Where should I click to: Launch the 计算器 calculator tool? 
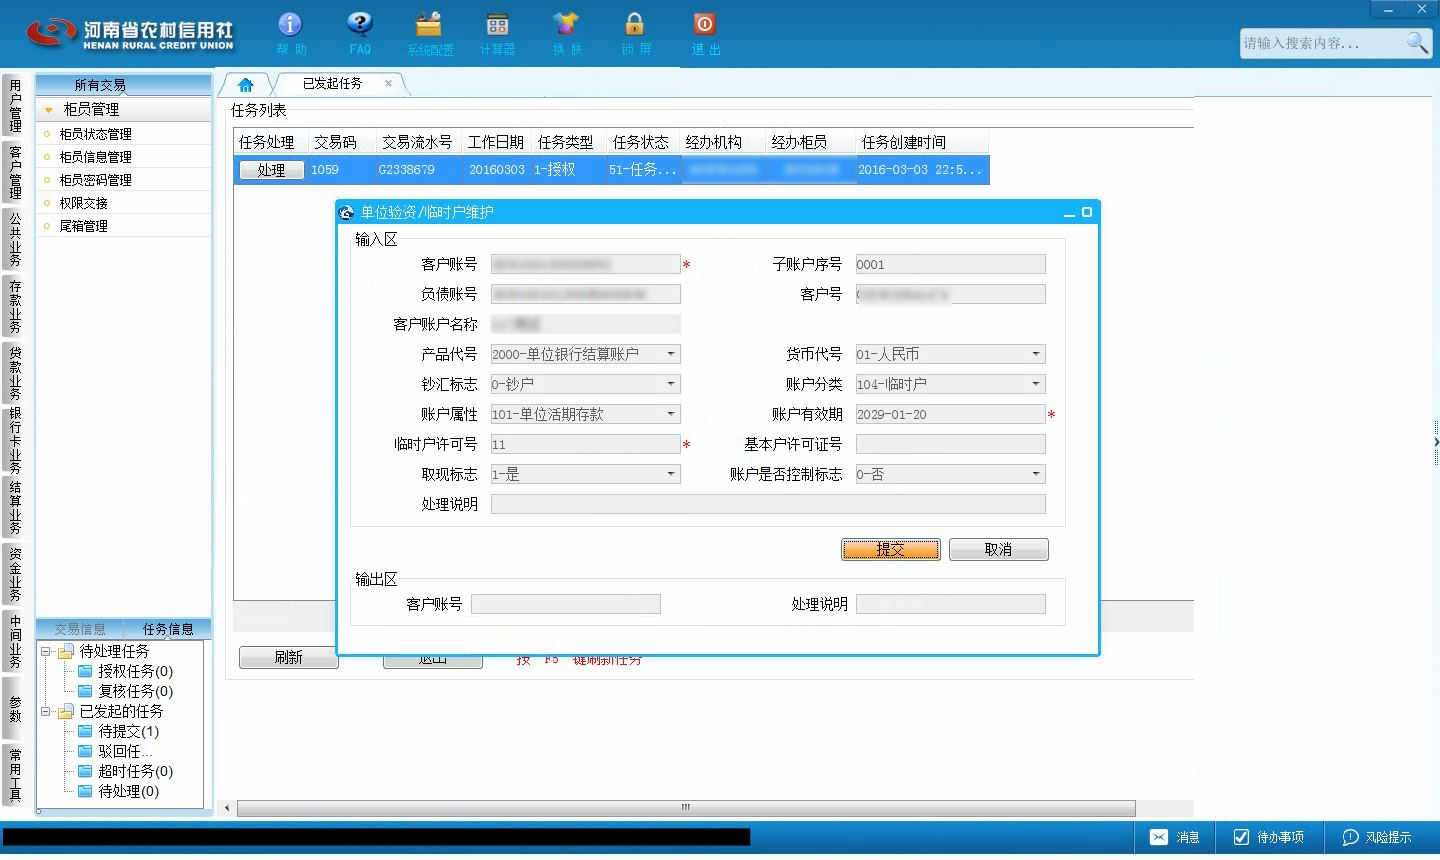coord(497,33)
